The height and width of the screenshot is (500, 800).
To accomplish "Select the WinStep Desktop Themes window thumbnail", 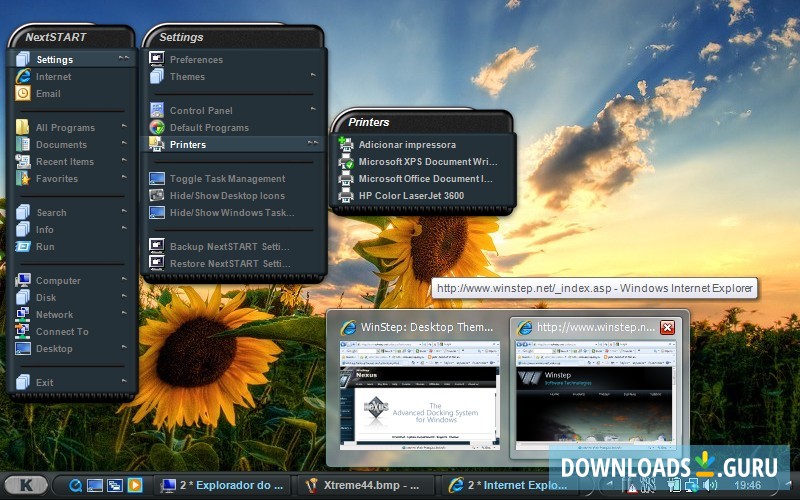I will [418, 383].
